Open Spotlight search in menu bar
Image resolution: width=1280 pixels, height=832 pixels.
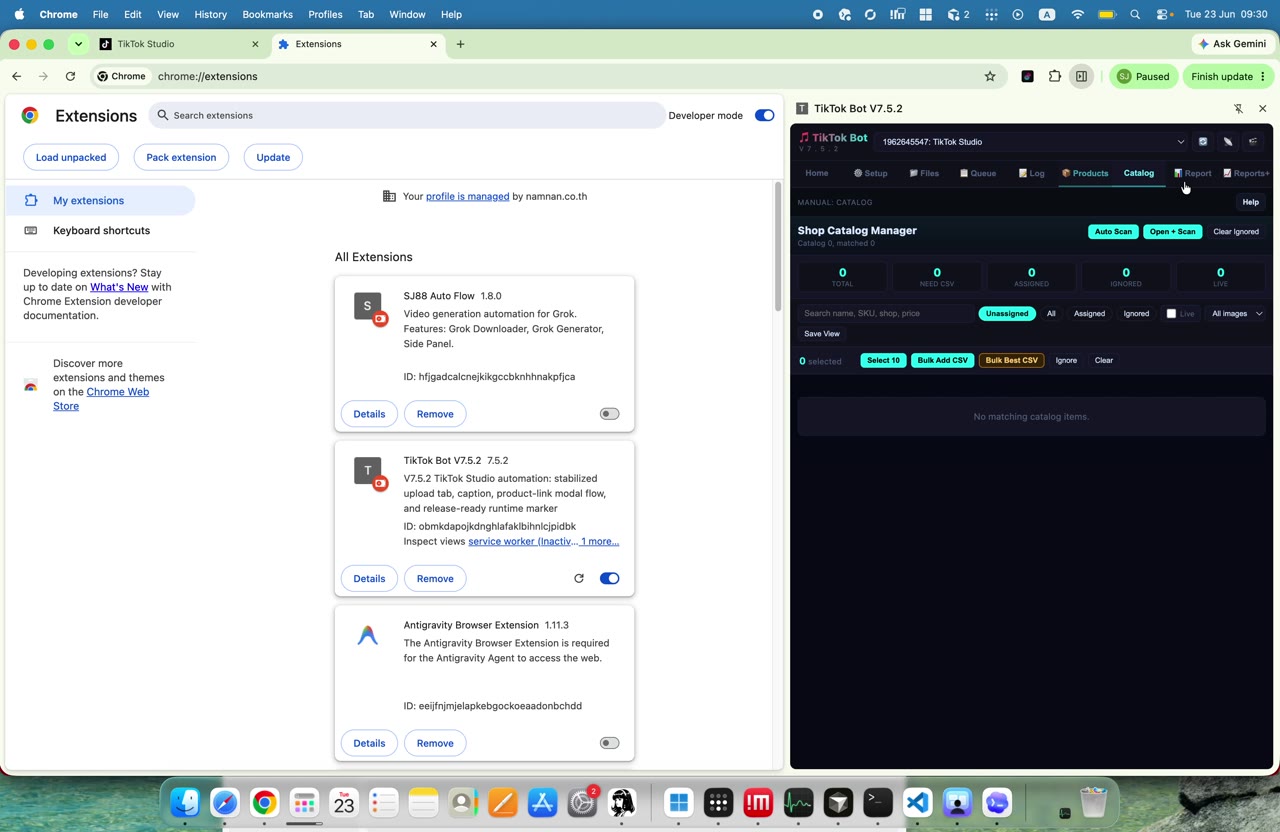coord(1135,14)
